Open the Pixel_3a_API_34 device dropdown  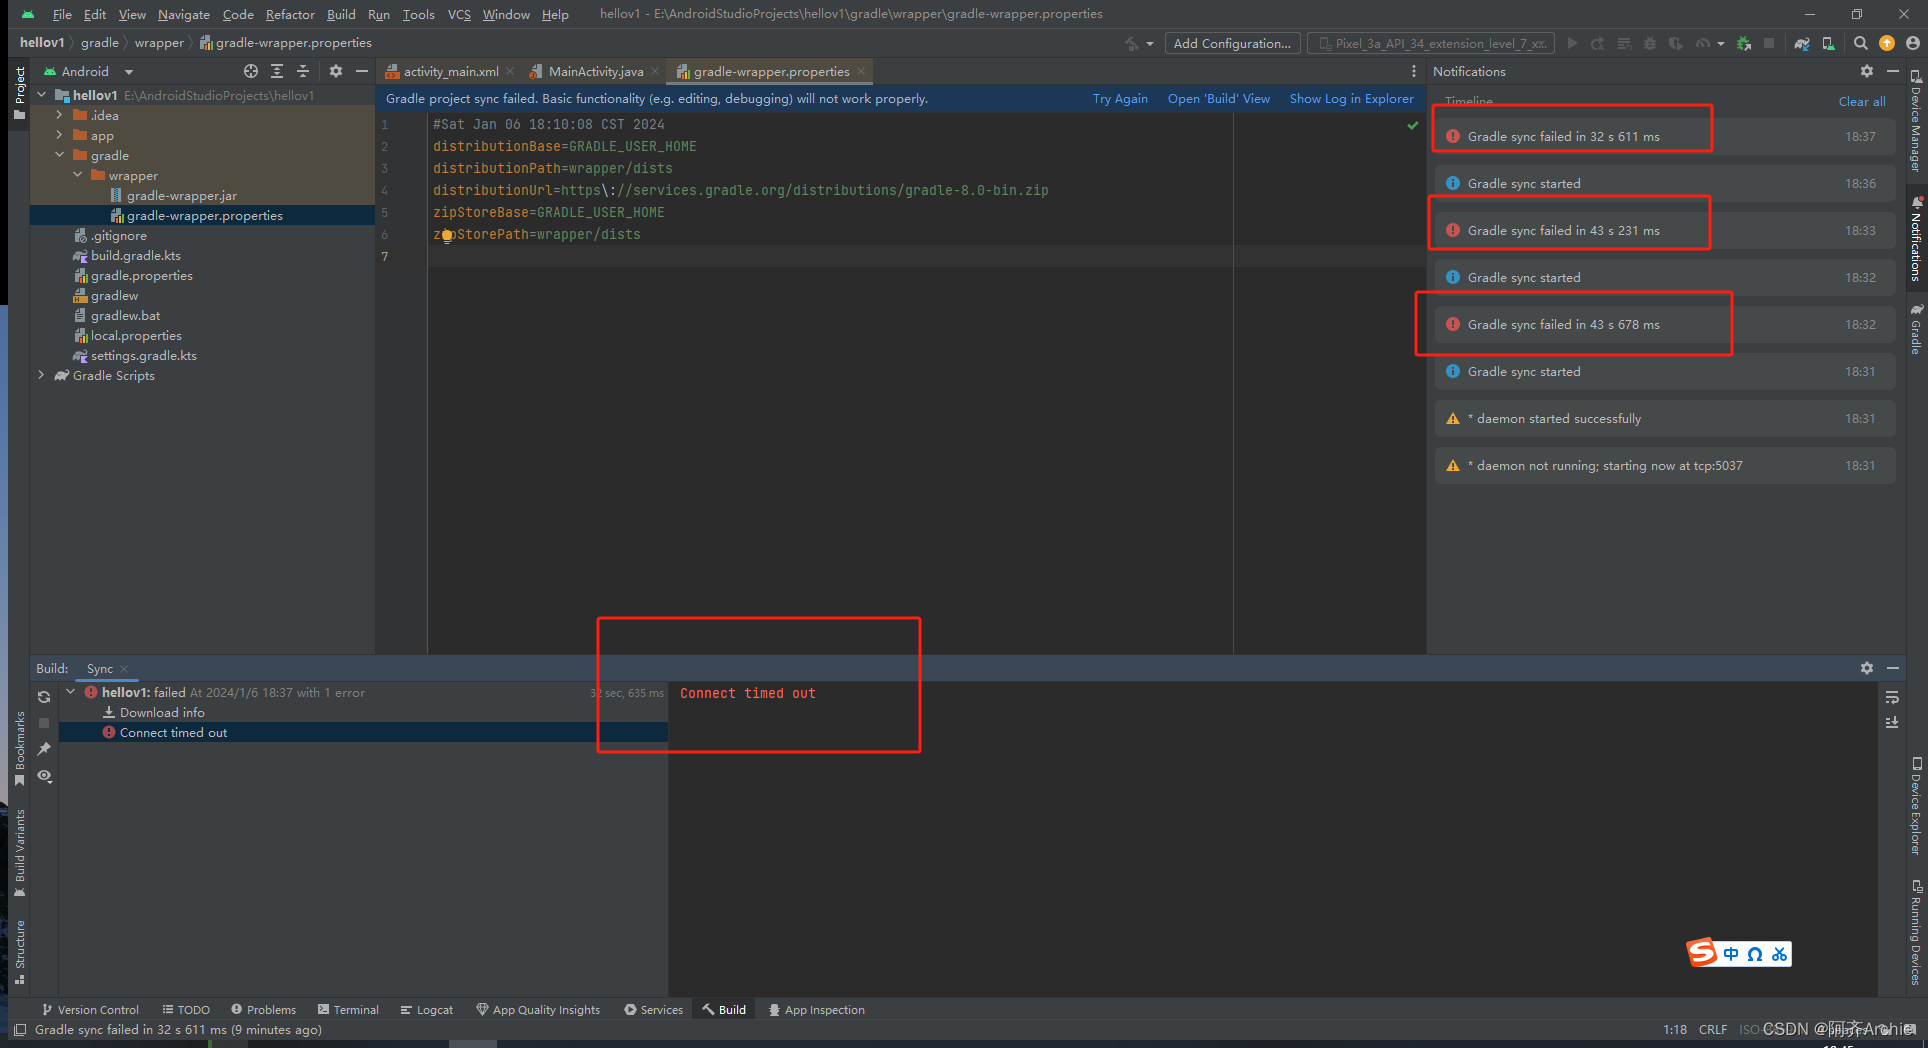click(1433, 43)
